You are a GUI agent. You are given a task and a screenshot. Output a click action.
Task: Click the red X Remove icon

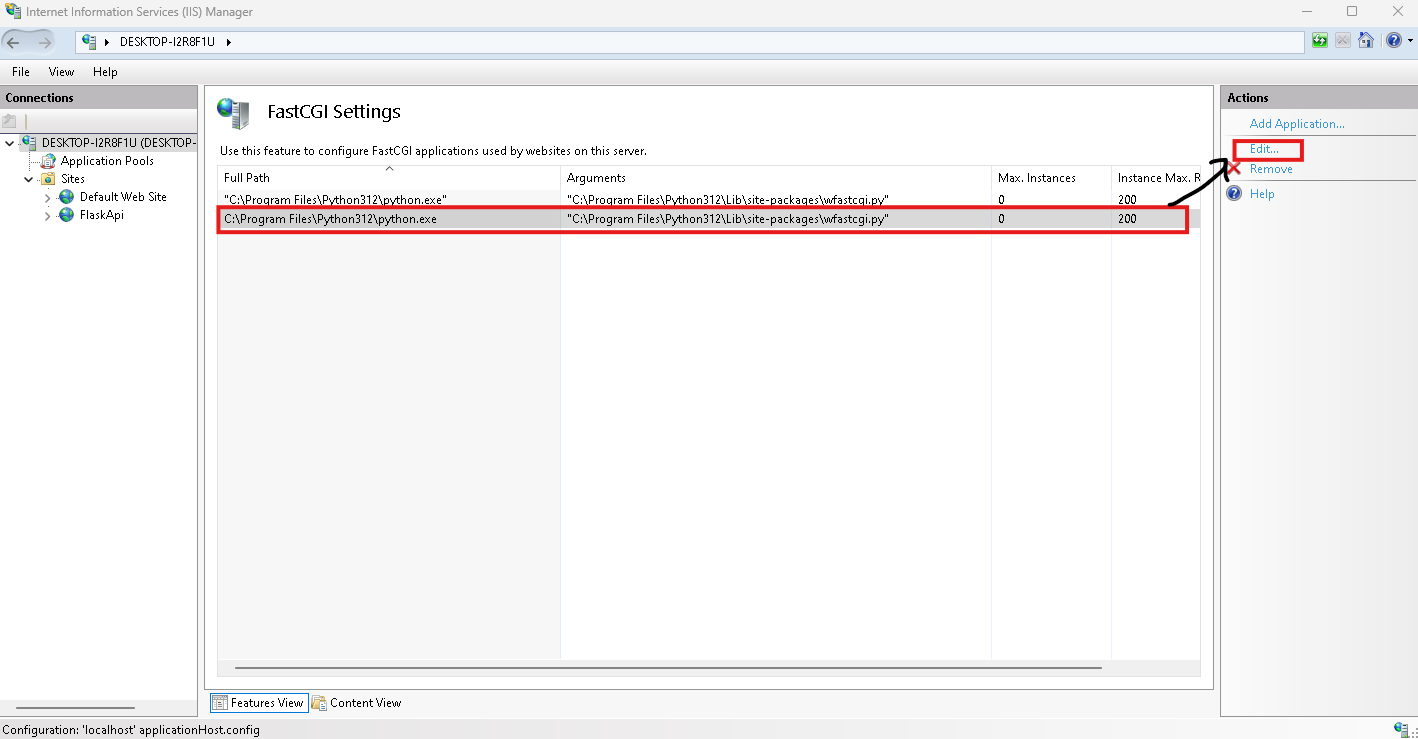[x=1234, y=169]
